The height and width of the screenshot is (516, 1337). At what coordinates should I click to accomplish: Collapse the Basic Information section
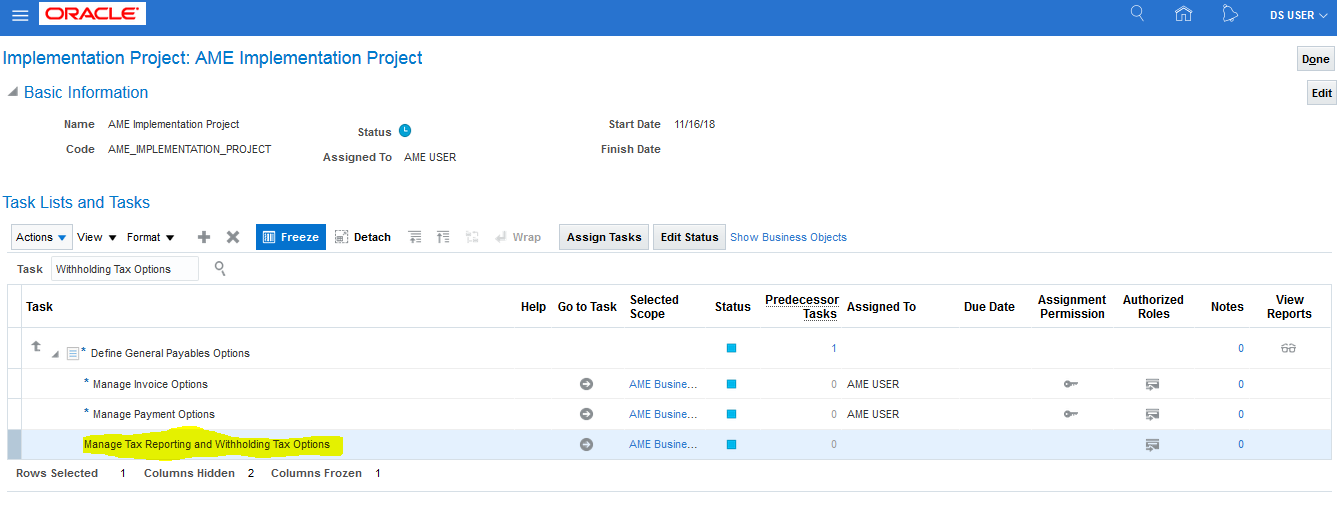coord(13,92)
